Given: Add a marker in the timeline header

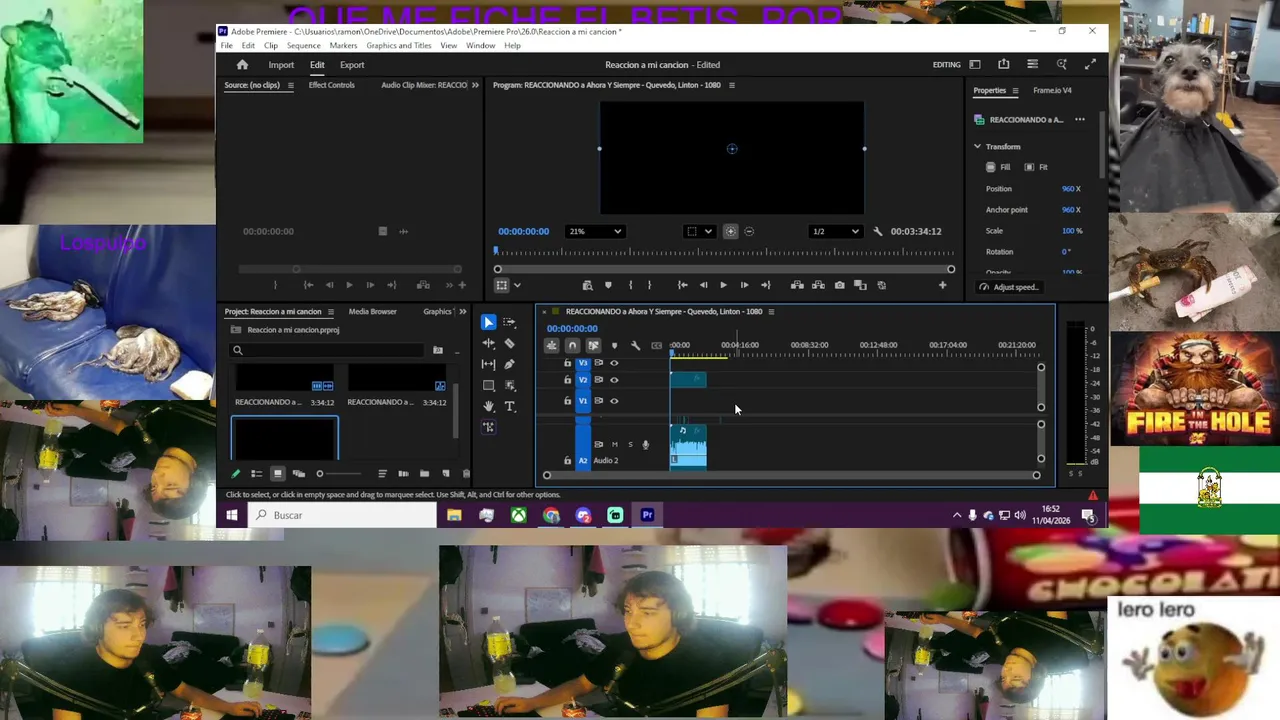Looking at the screenshot, I should click(614, 345).
